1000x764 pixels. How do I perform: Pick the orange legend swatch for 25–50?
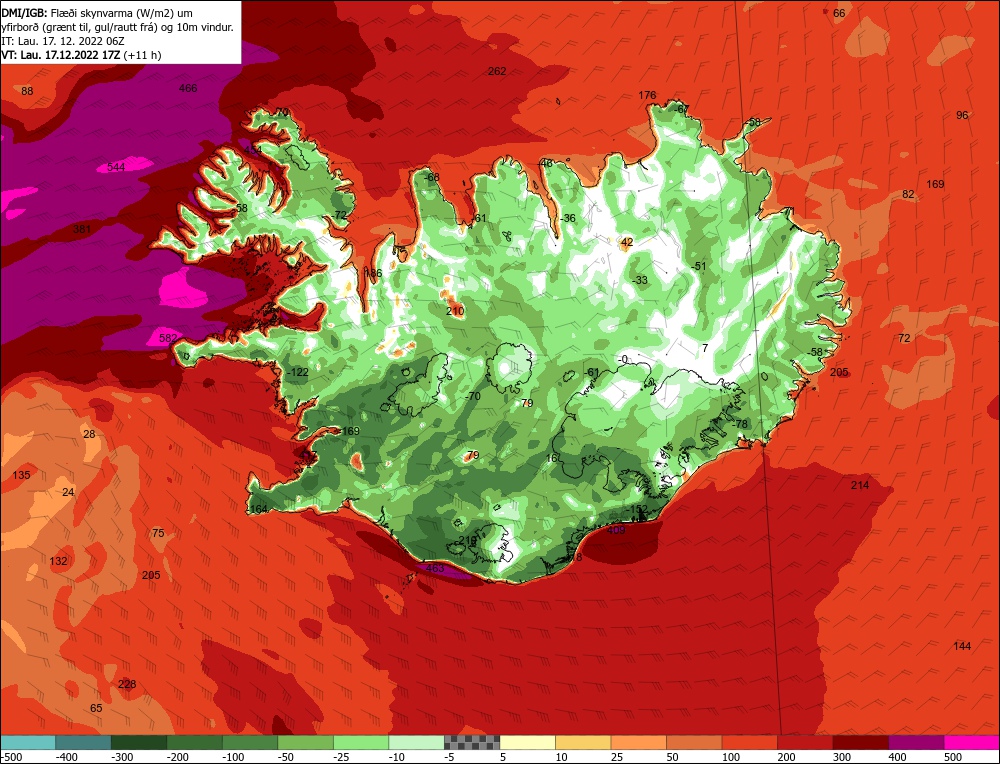(639, 742)
